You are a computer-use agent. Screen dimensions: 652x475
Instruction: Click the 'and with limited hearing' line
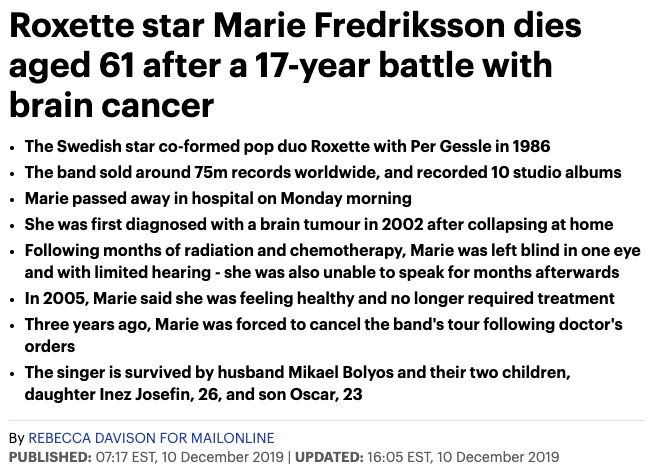(322, 272)
